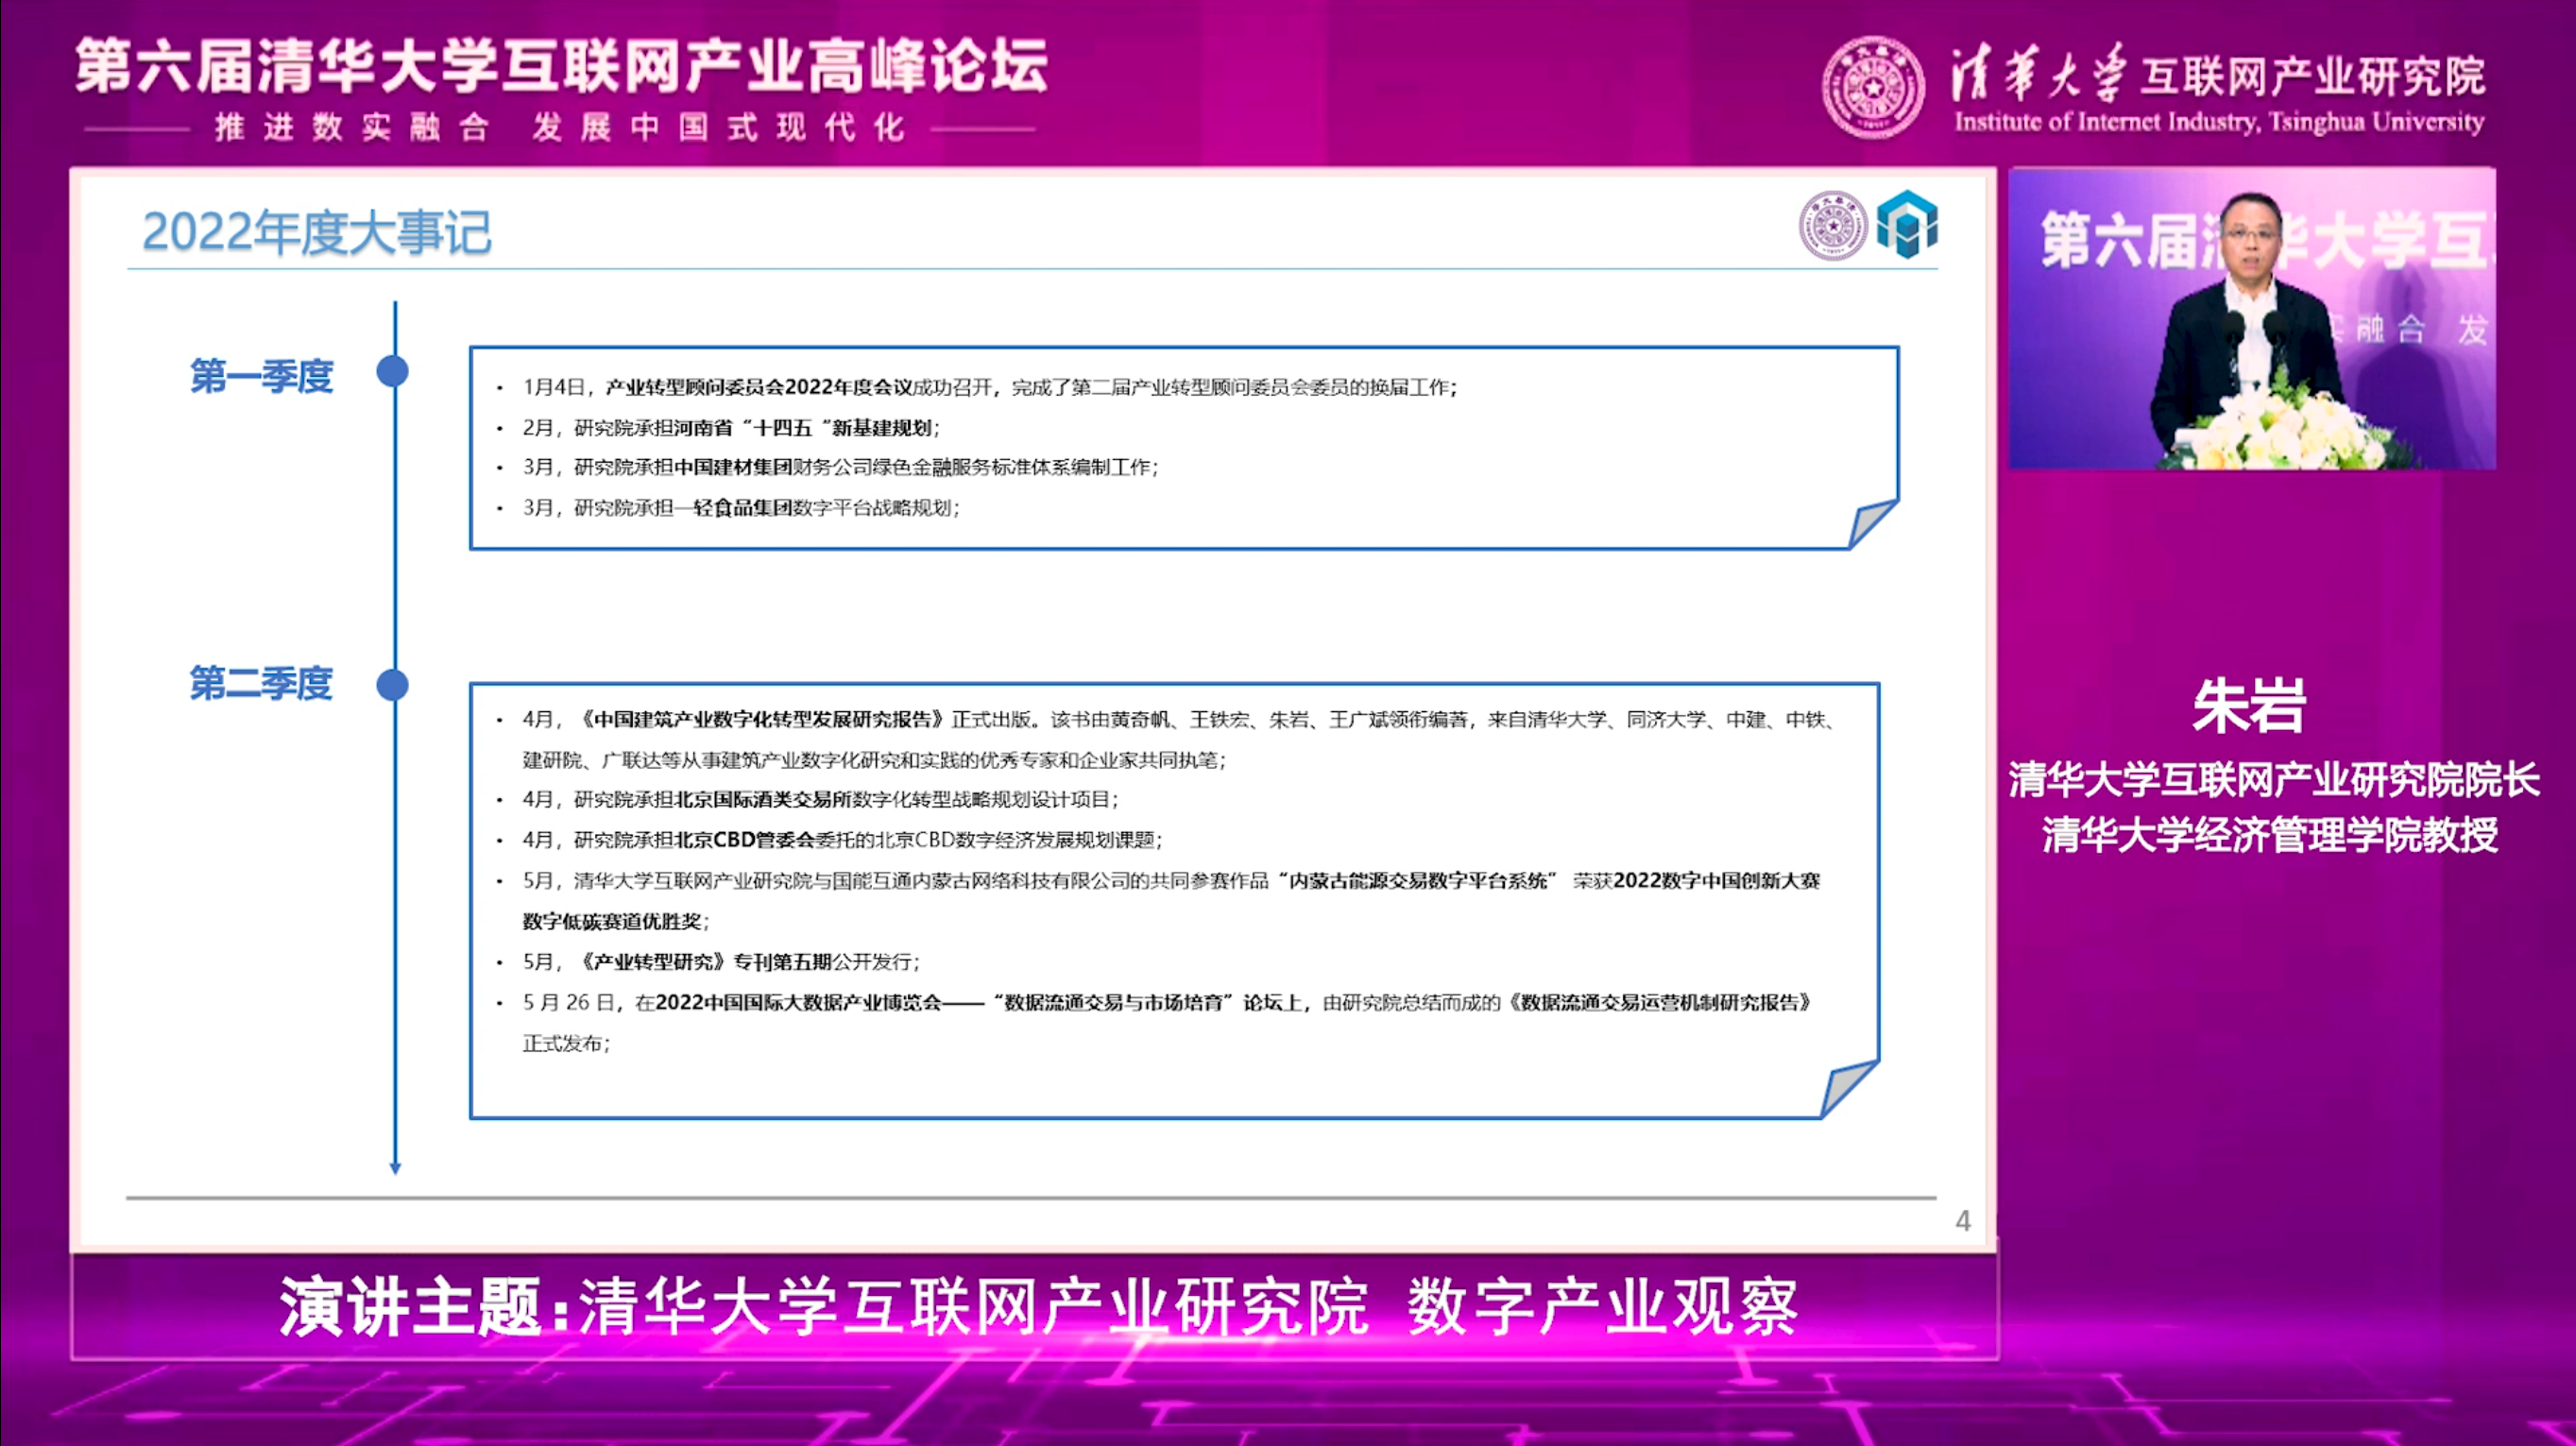Click the Tsinghua University seal in header

click(1873, 88)
